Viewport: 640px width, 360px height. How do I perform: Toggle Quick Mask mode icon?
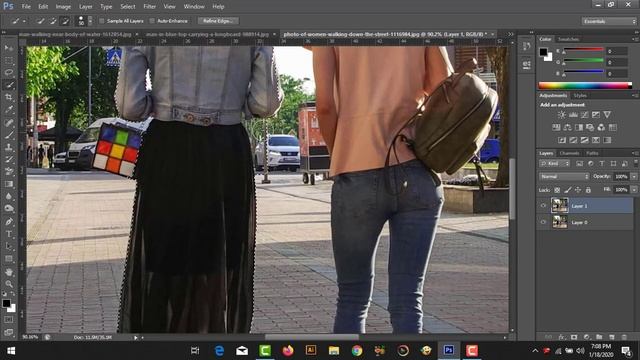pyautogui.click(x=9, y=320)
